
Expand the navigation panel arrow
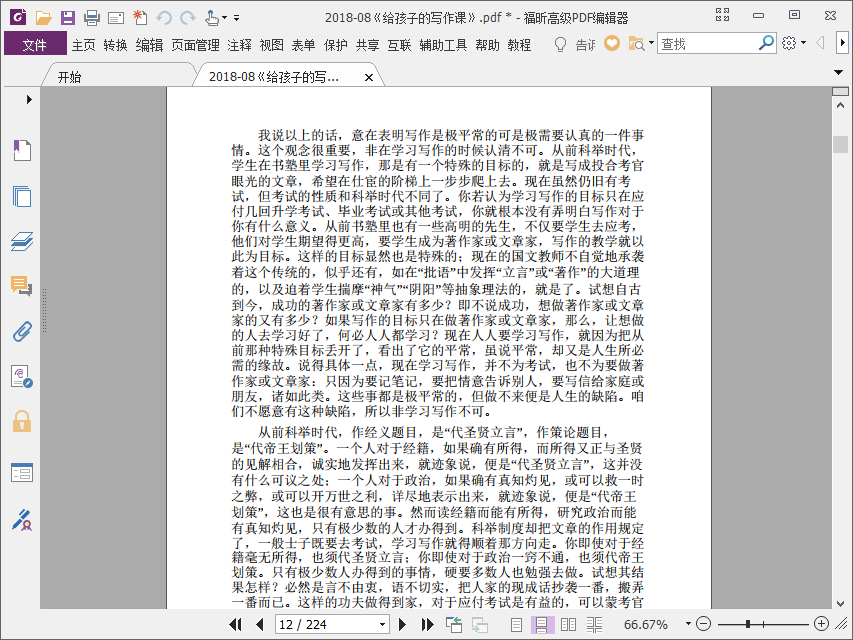point(29,100)
